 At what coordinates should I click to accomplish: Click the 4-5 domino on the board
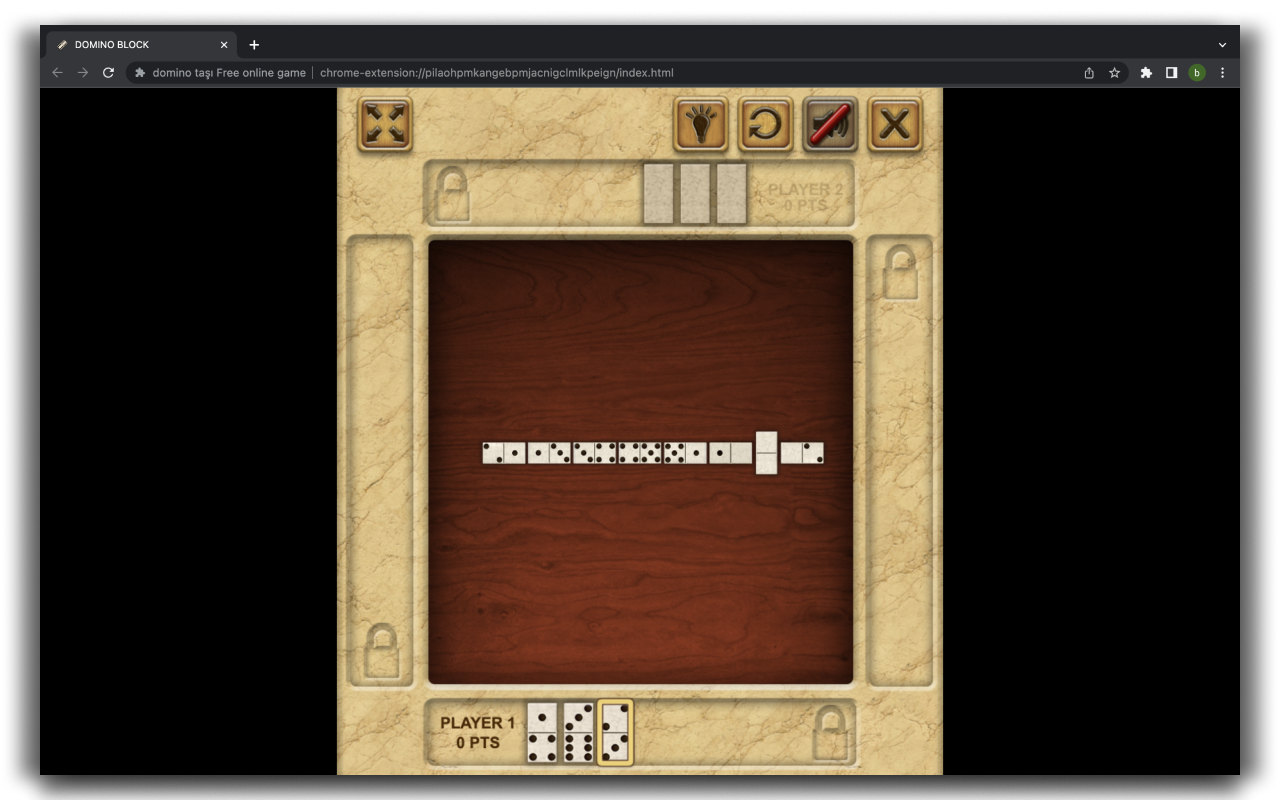coord(640,453)
